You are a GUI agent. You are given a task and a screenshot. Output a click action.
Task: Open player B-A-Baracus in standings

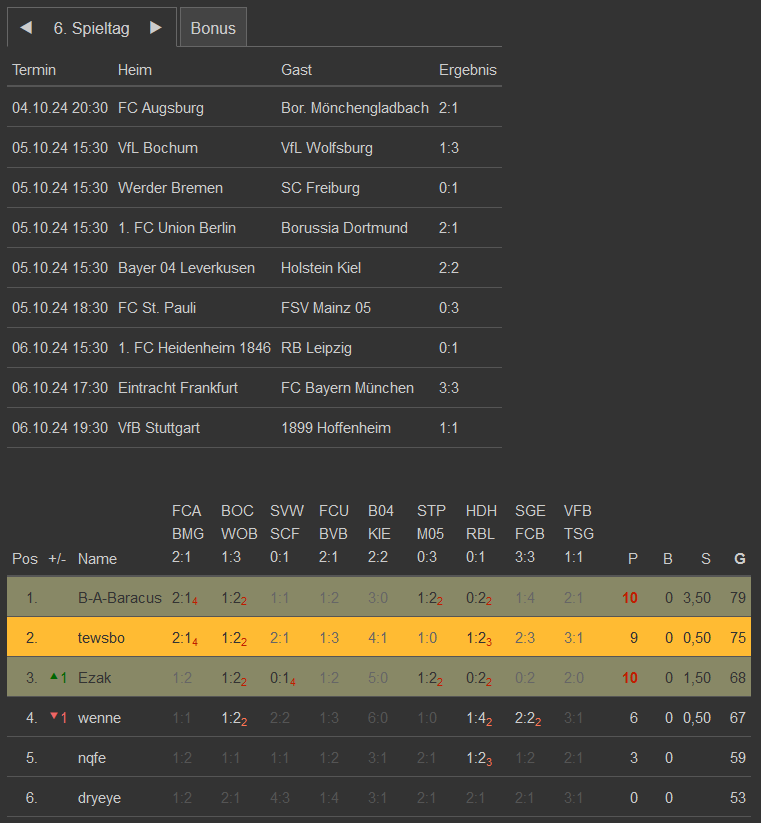point(119,598)
